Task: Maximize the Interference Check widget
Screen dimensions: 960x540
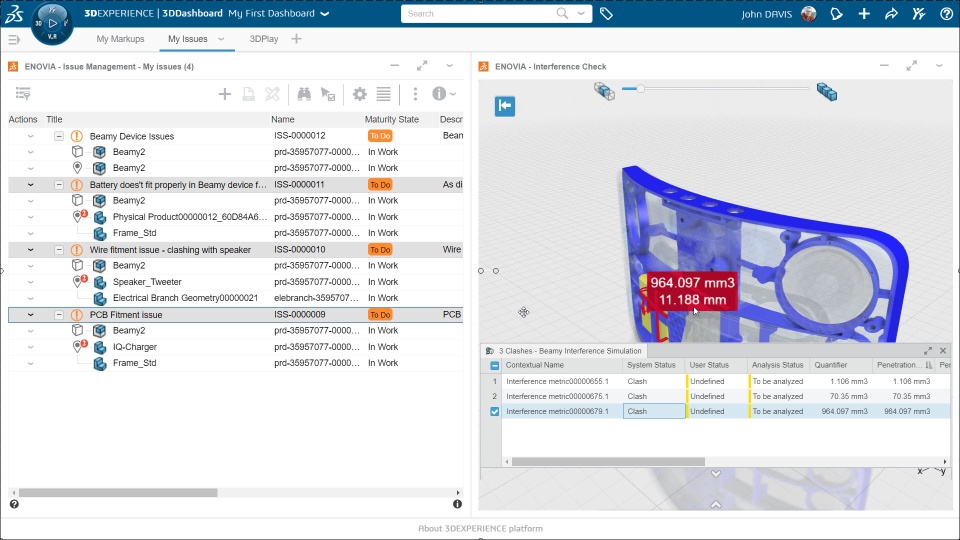Action: (912, 66)
